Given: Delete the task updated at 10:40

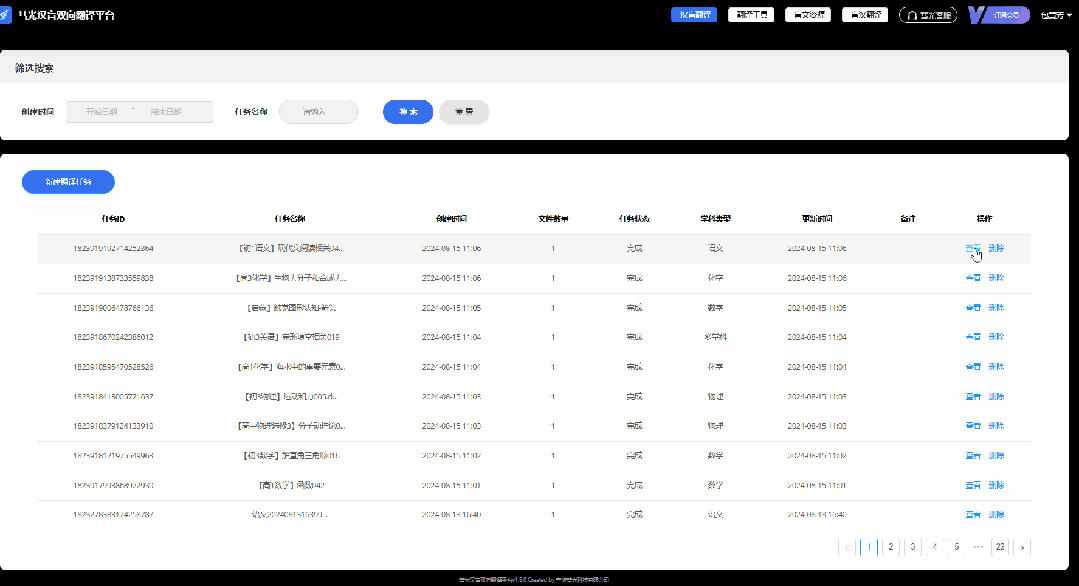Looking at the screenshot, I should (996, 514).
